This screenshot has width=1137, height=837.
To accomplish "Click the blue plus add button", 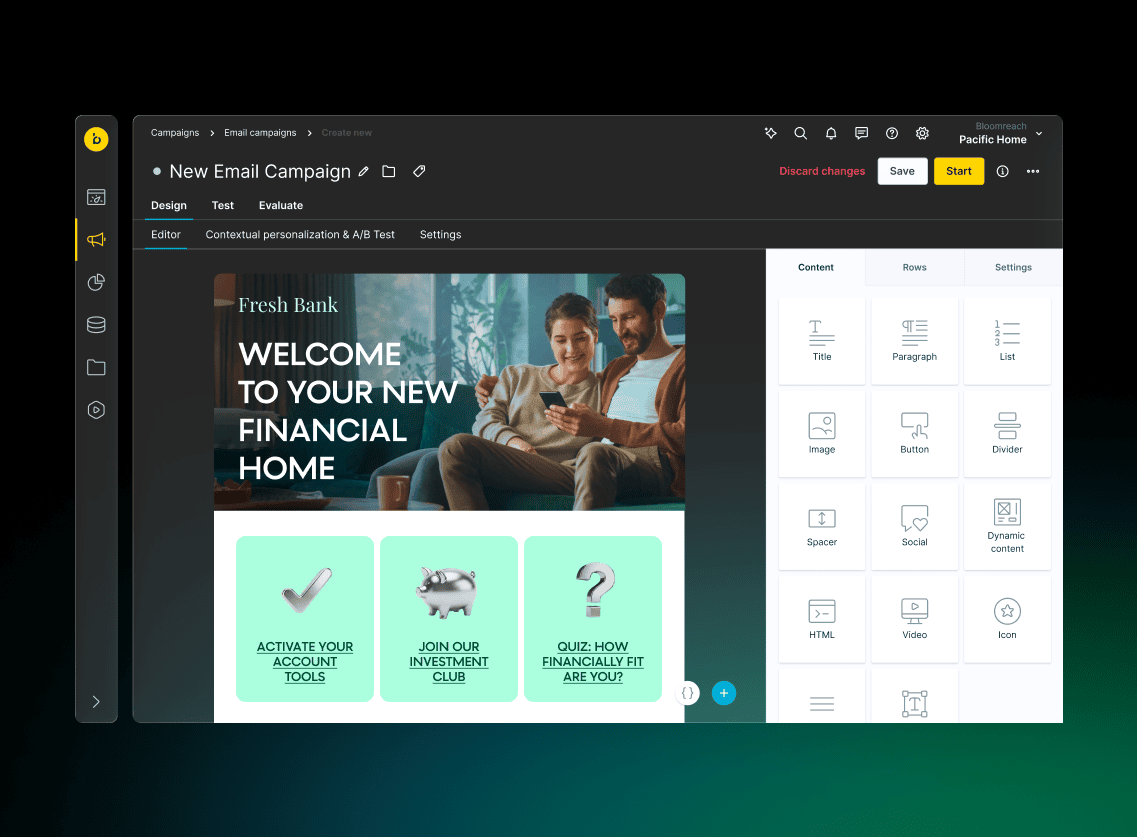I will [x=724, y=693].
